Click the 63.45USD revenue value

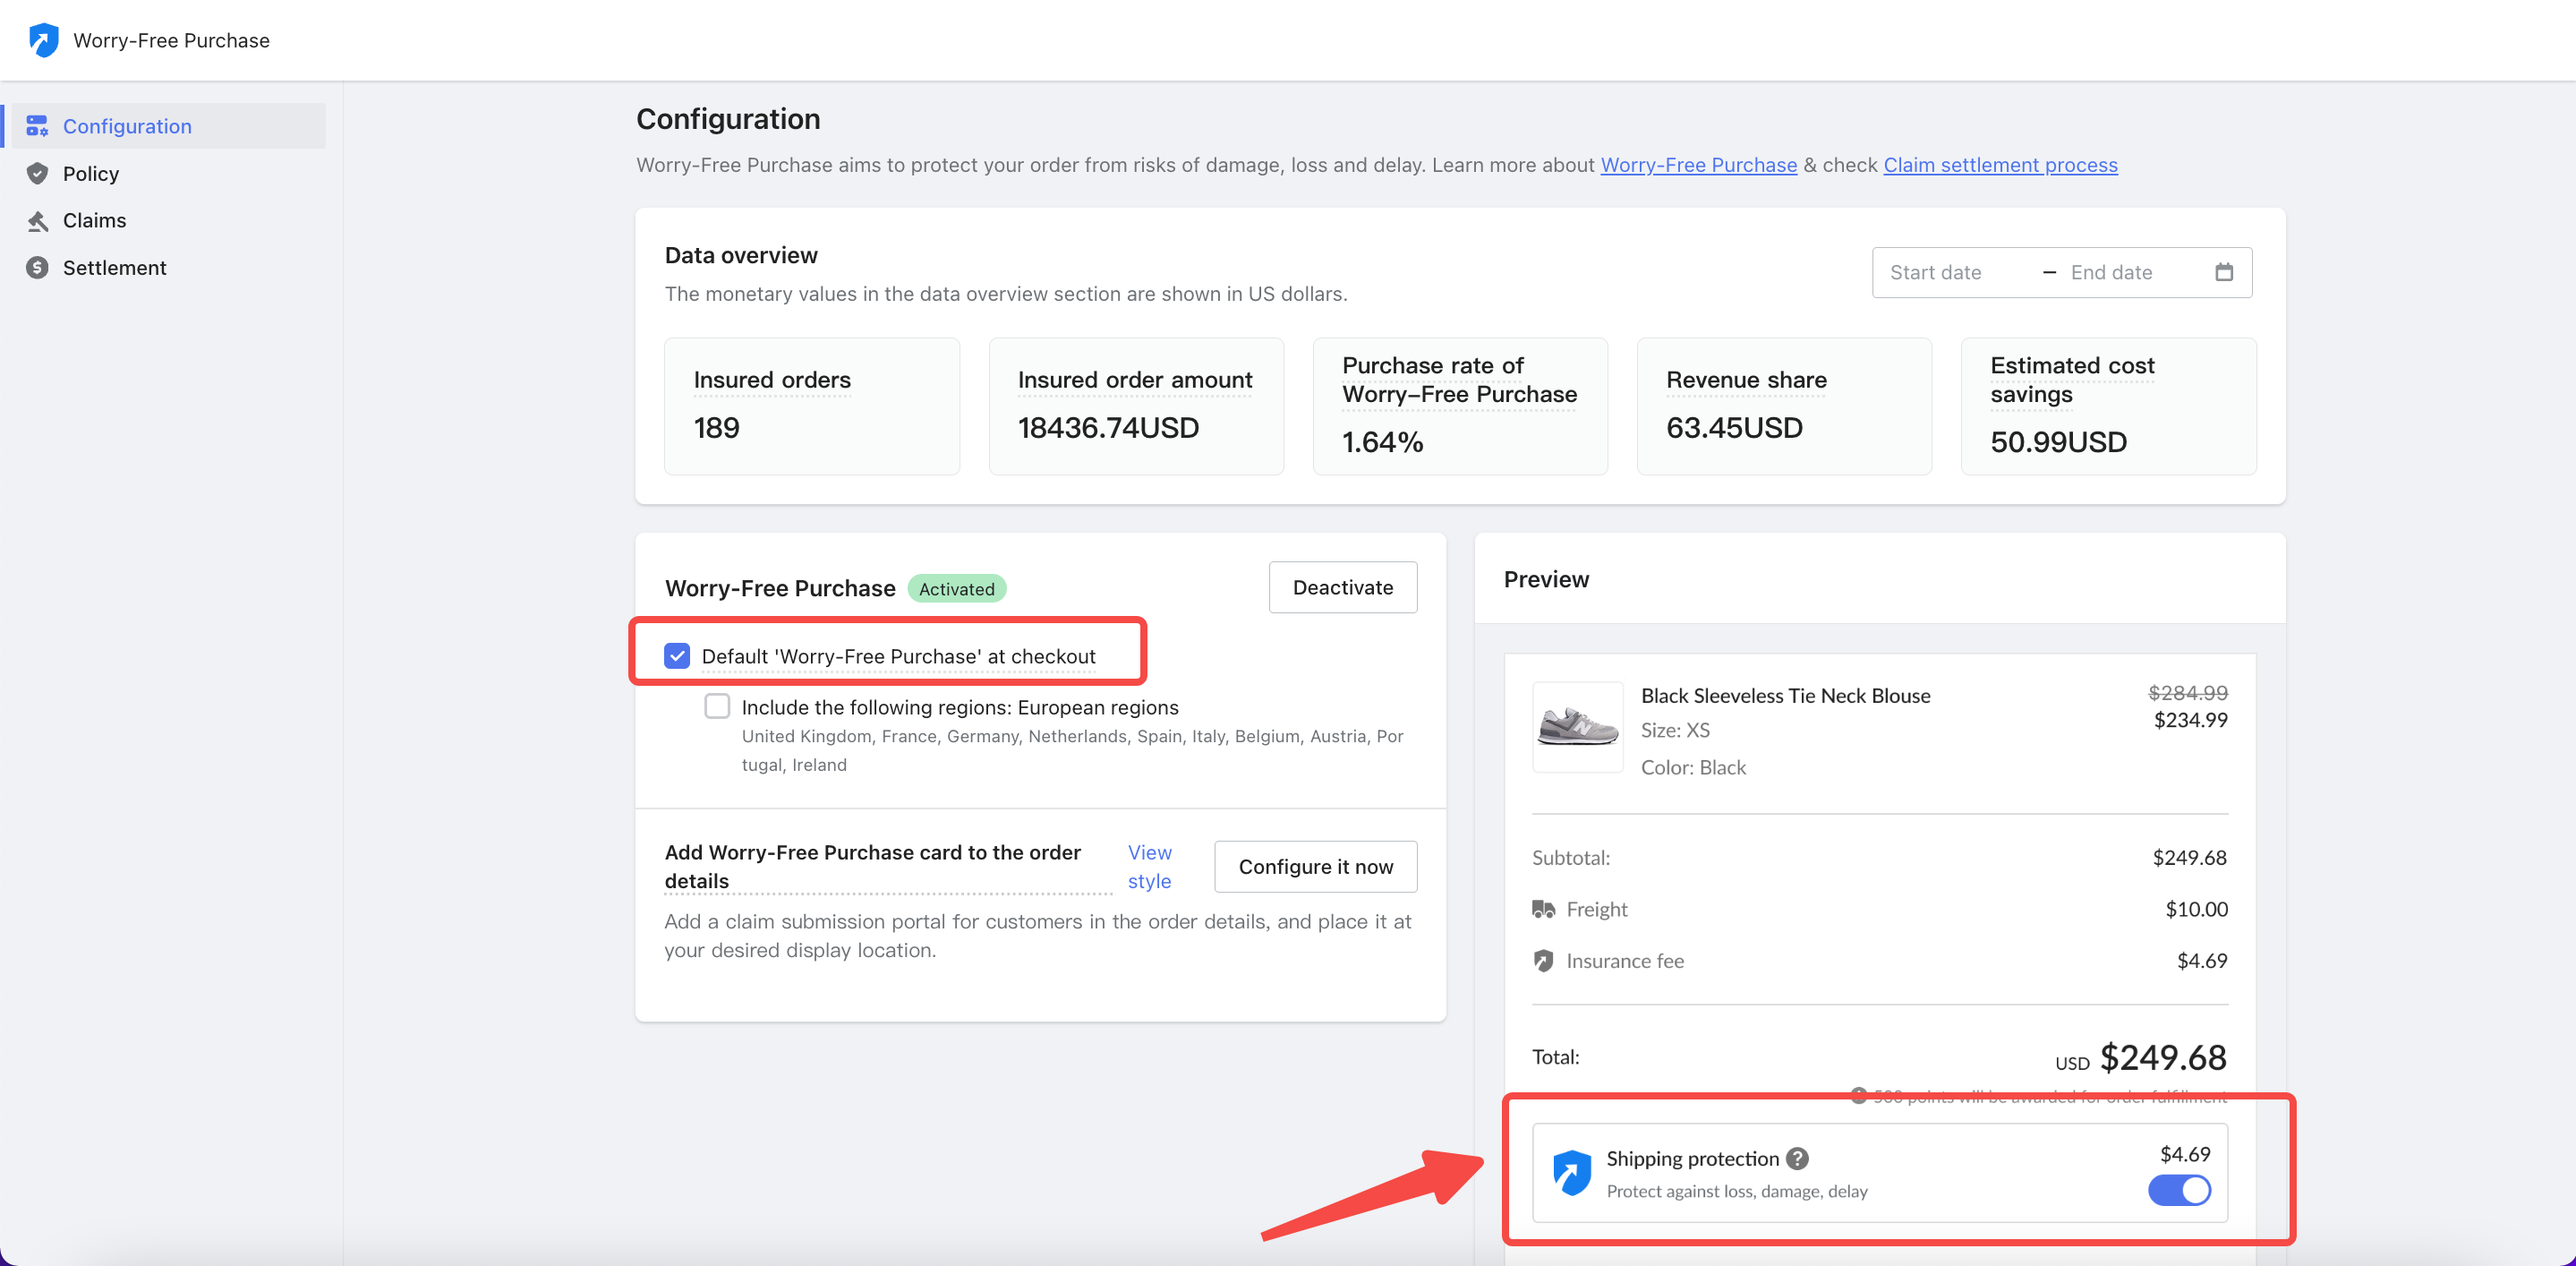[1734, 428]
